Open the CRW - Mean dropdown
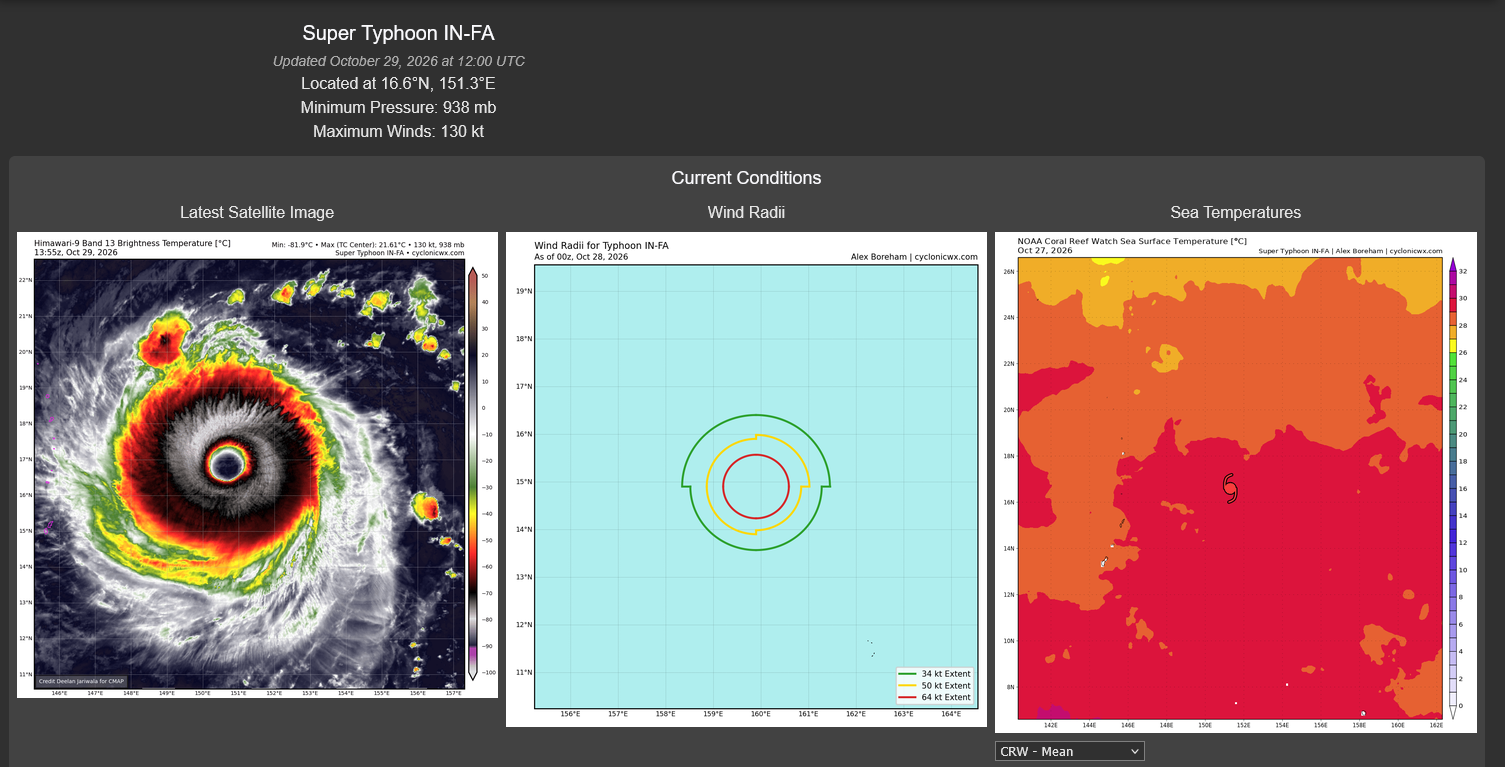The width and height of the screenshot is (1505, 767). [x=1069, y=751]
